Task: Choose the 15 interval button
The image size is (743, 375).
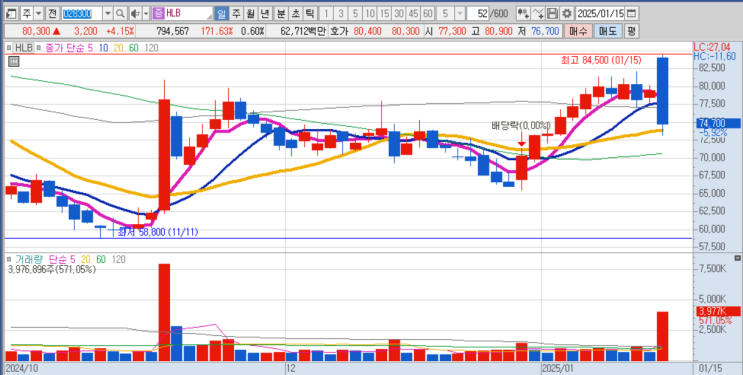Action: click(385, 13)
